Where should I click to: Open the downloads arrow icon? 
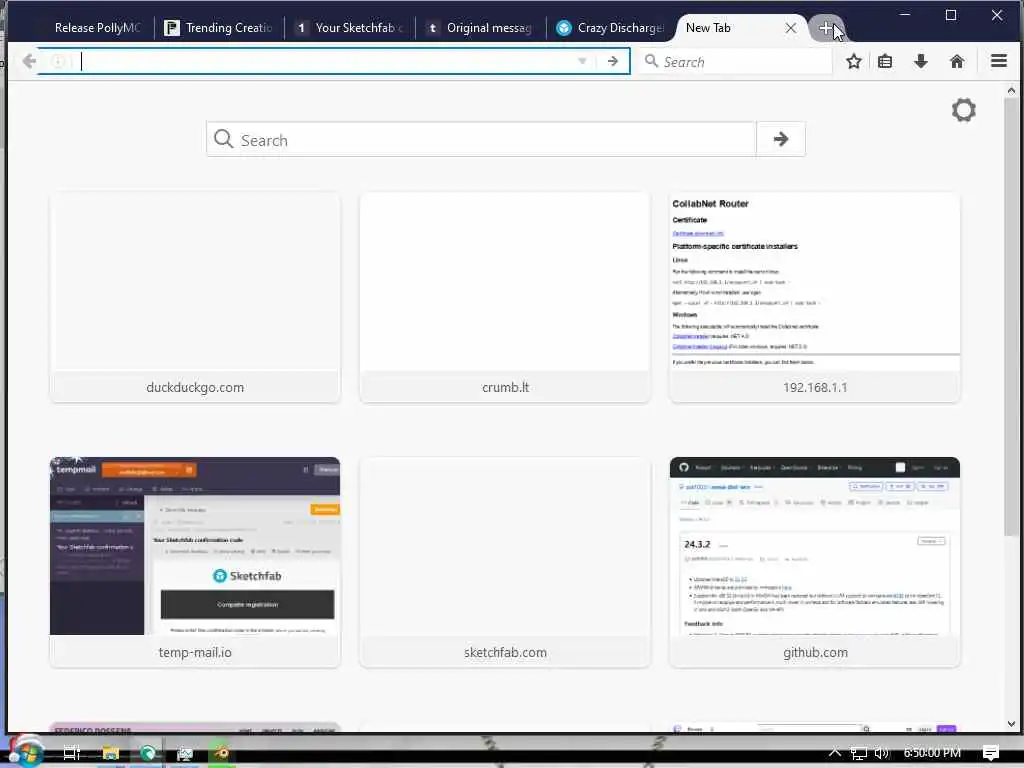tap(921, 61)
